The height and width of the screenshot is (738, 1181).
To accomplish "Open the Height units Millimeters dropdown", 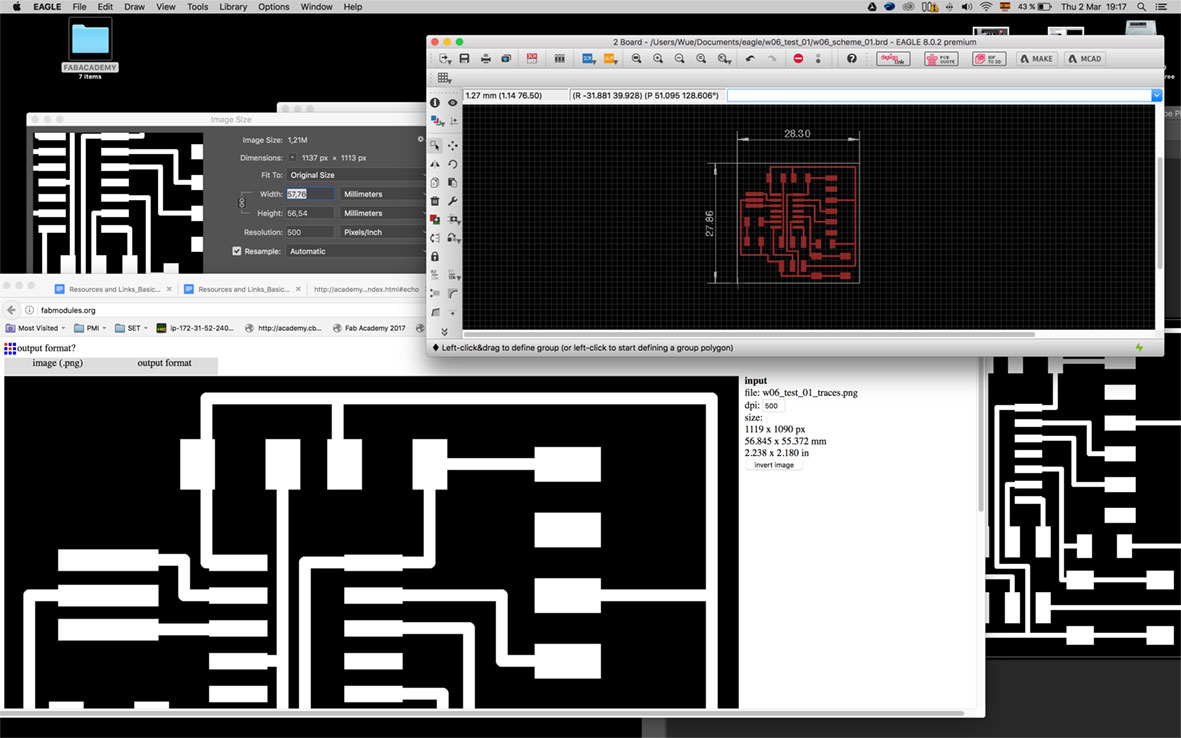I will click(x=383, y=213).
